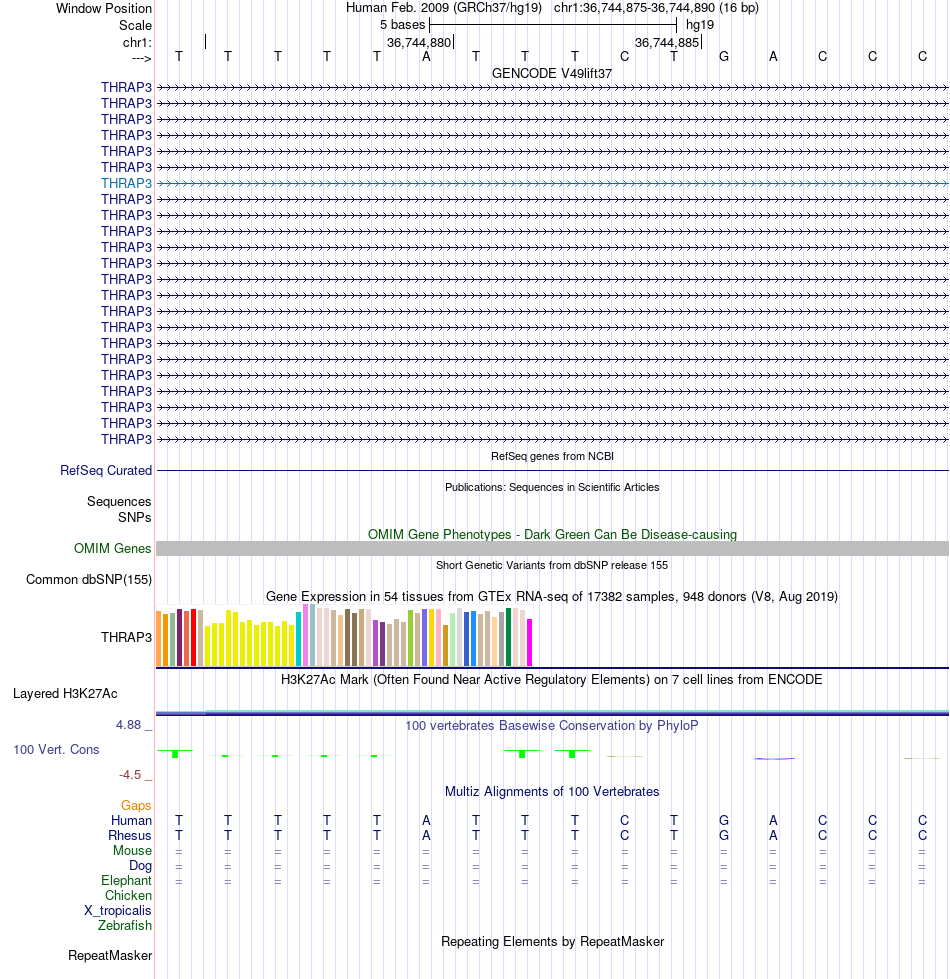The image size is (950, 979).
Task: Open the RefSeq Curated track label
Action: [x=105, y=470]
